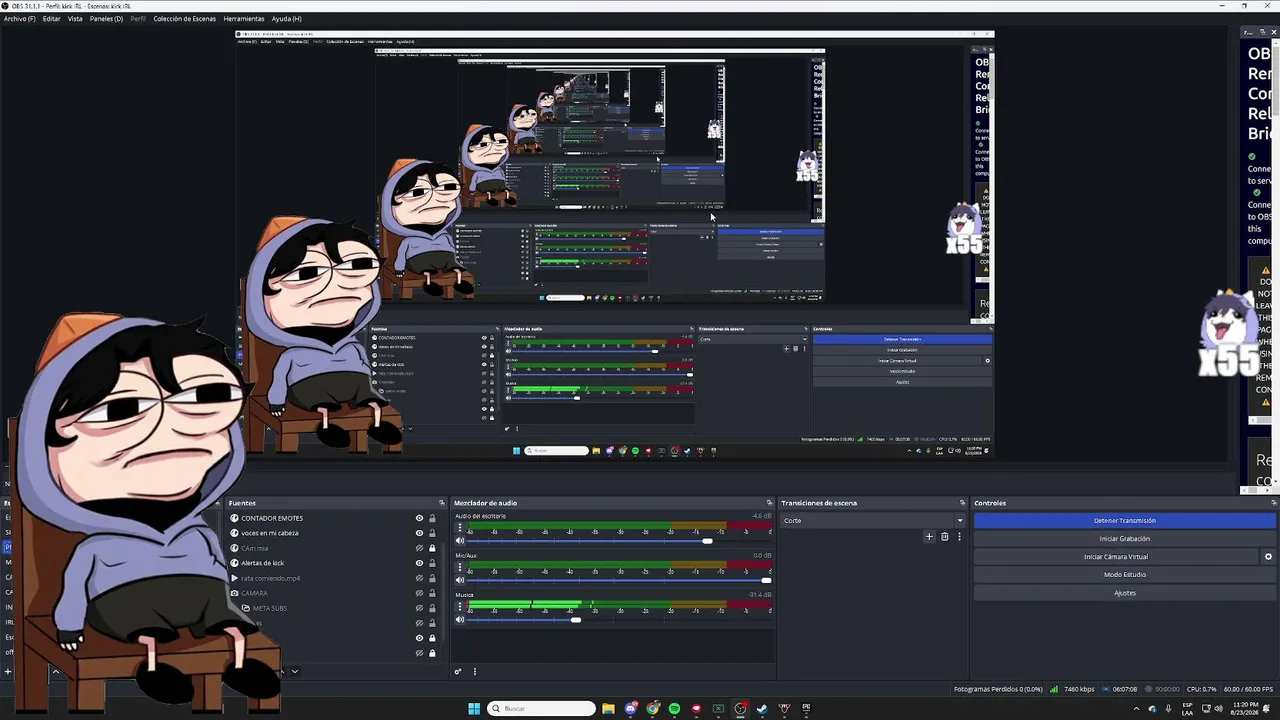Open audio mixer menu at panel bottom
This screenshot has height=720, width=1280.
tap(475, 671)
